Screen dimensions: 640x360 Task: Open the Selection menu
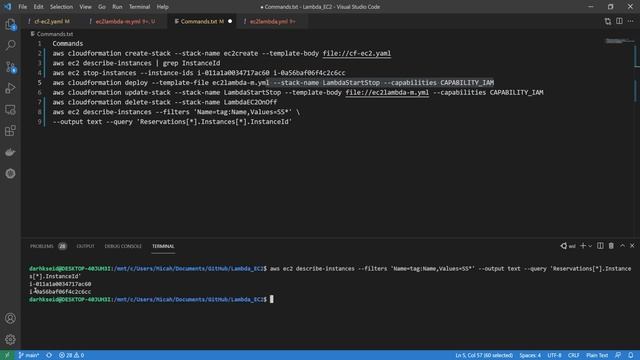point(61,7)
